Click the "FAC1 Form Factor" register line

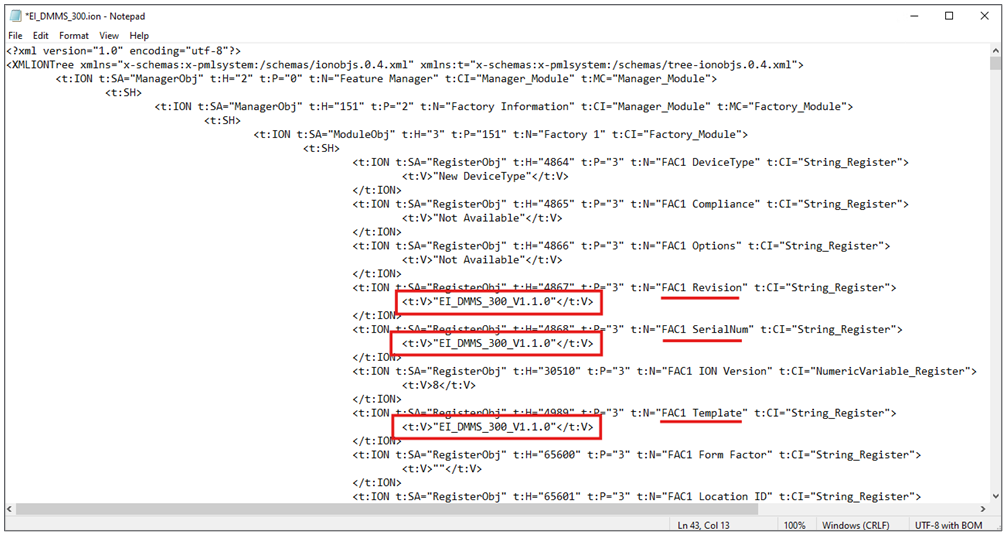pos(636,455)
